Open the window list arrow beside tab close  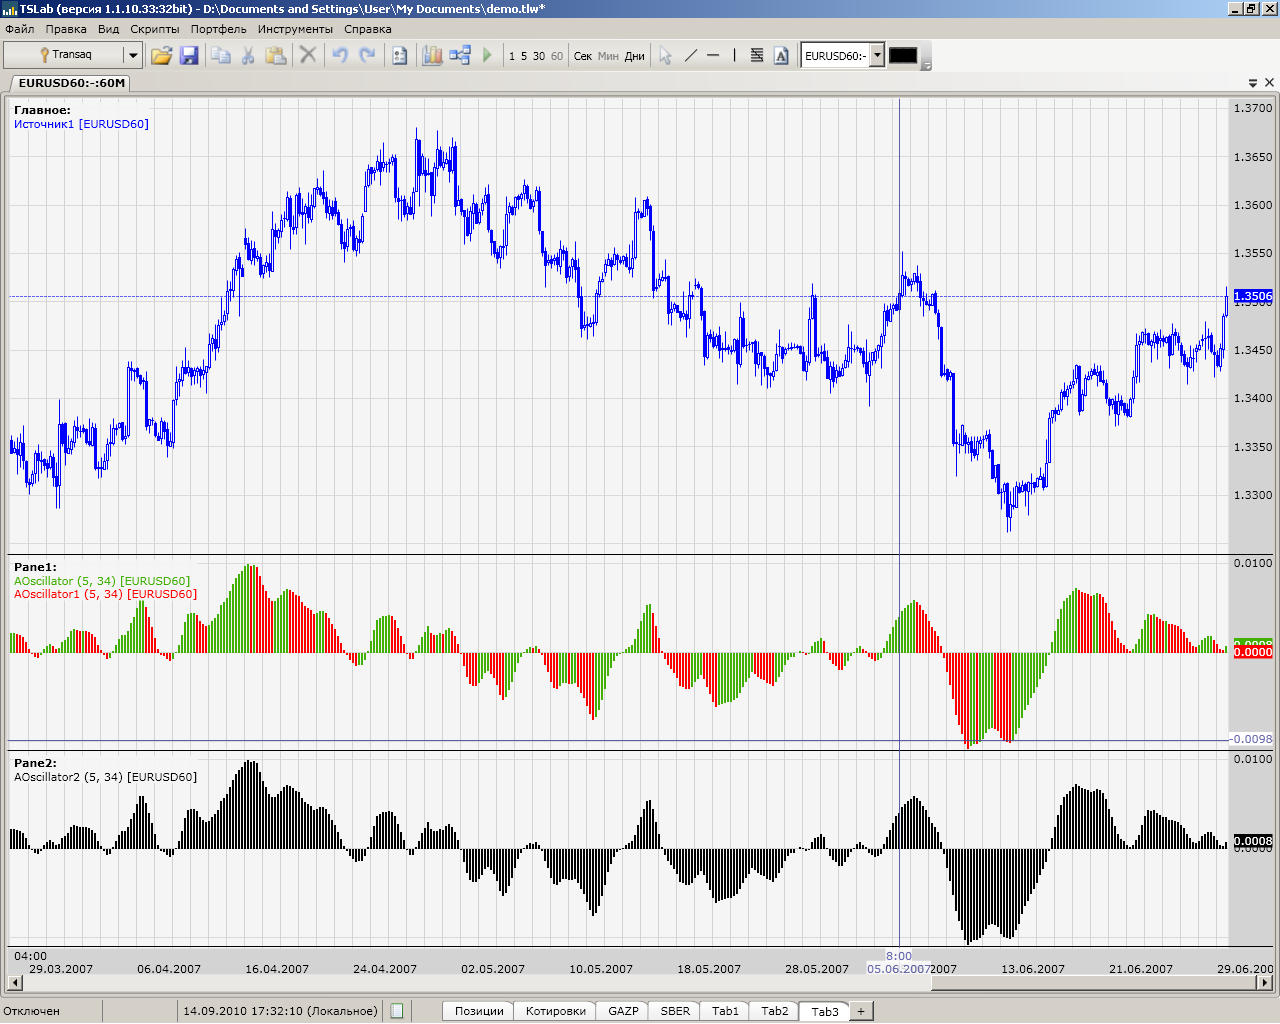click(x=1253, y=83)
